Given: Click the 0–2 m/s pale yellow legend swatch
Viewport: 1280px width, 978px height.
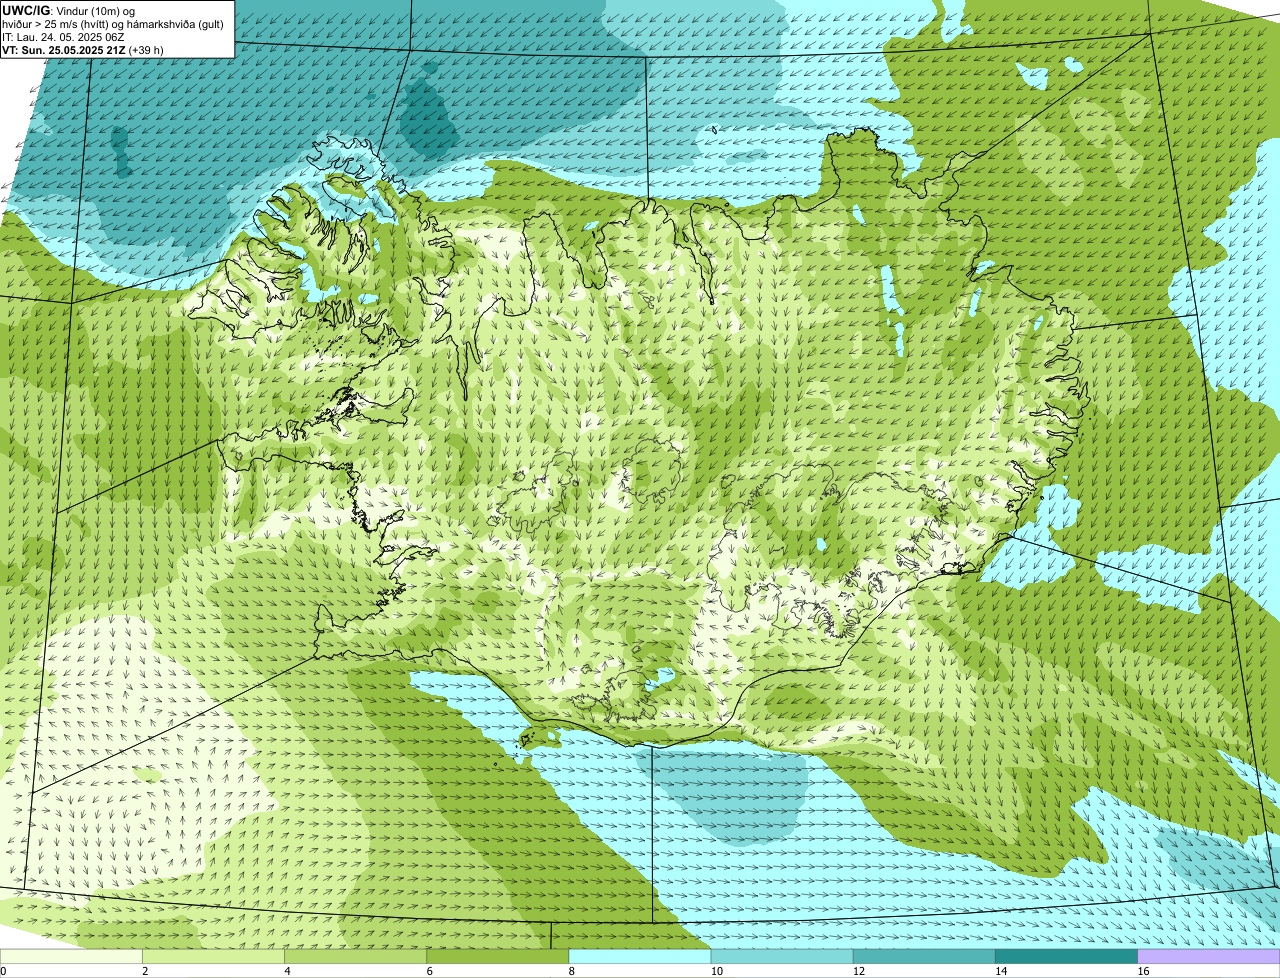Looking at the screenshot, I should pyautogui.click(x=72, y=957).
